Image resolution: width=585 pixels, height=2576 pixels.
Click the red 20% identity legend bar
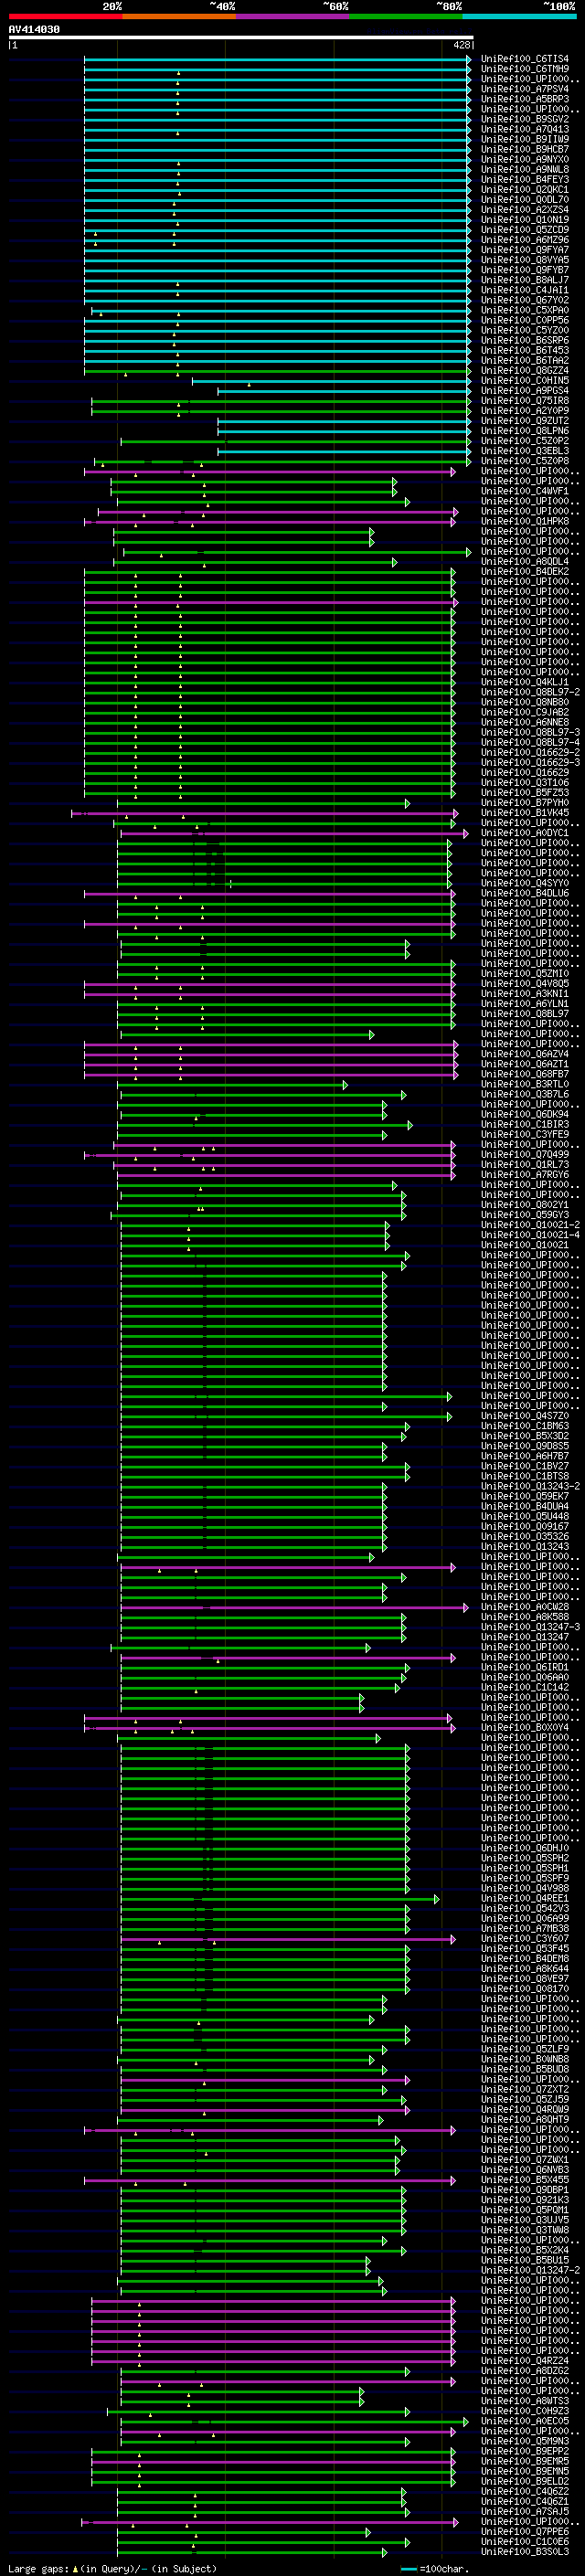(65, 17)
